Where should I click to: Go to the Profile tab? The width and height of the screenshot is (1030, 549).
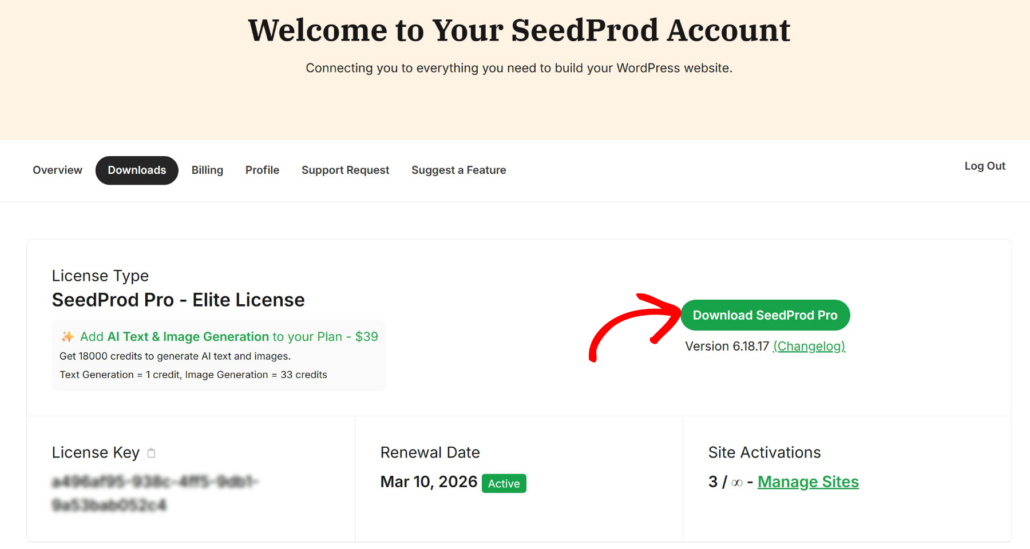pos(262,170)
